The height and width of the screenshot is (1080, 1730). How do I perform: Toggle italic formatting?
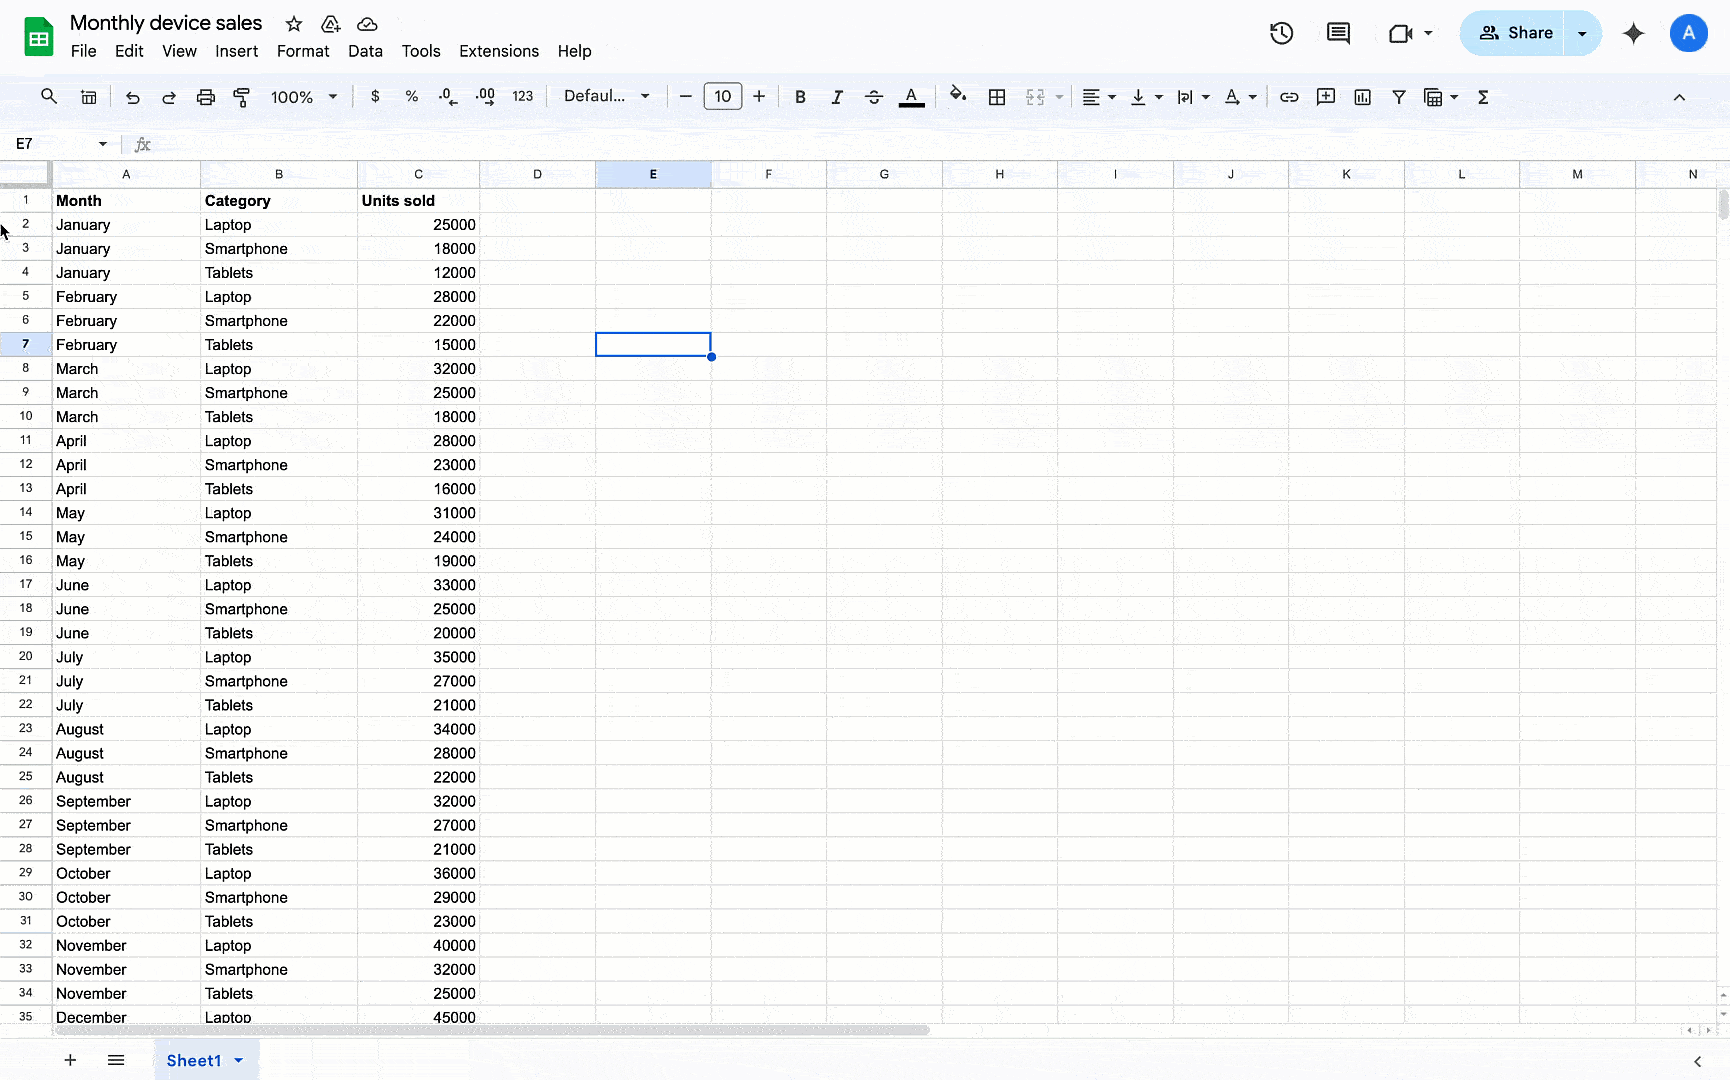[x=837, y=97]
